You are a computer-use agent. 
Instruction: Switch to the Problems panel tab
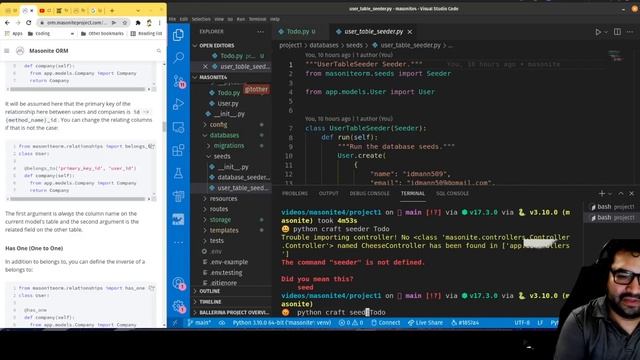click(295, 193)
